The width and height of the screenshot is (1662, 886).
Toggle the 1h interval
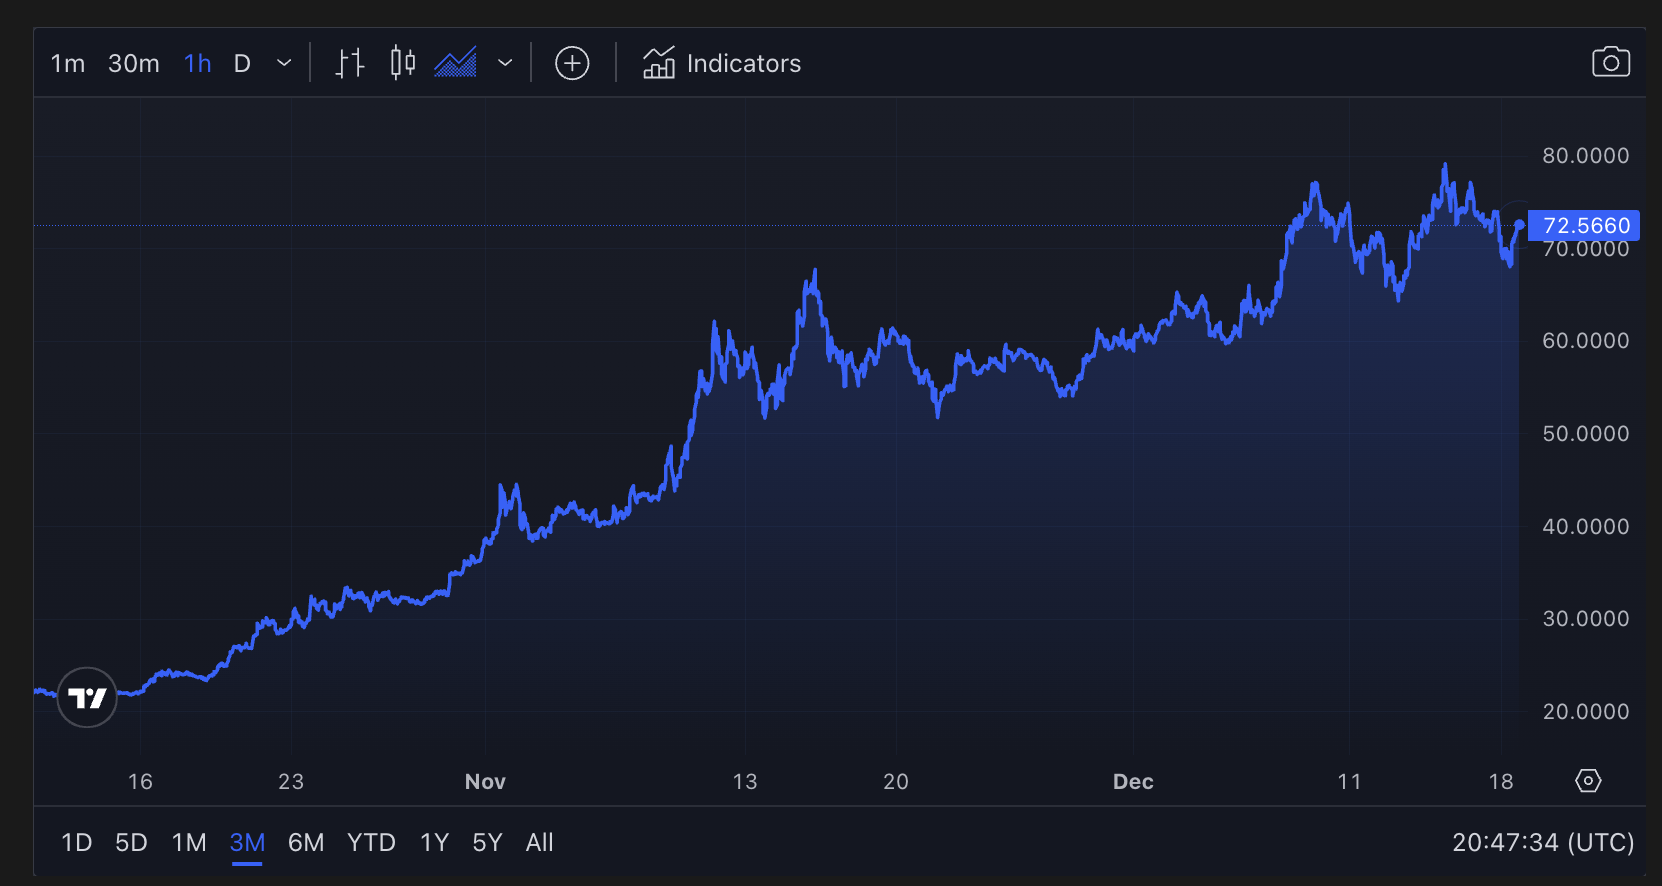197,64
